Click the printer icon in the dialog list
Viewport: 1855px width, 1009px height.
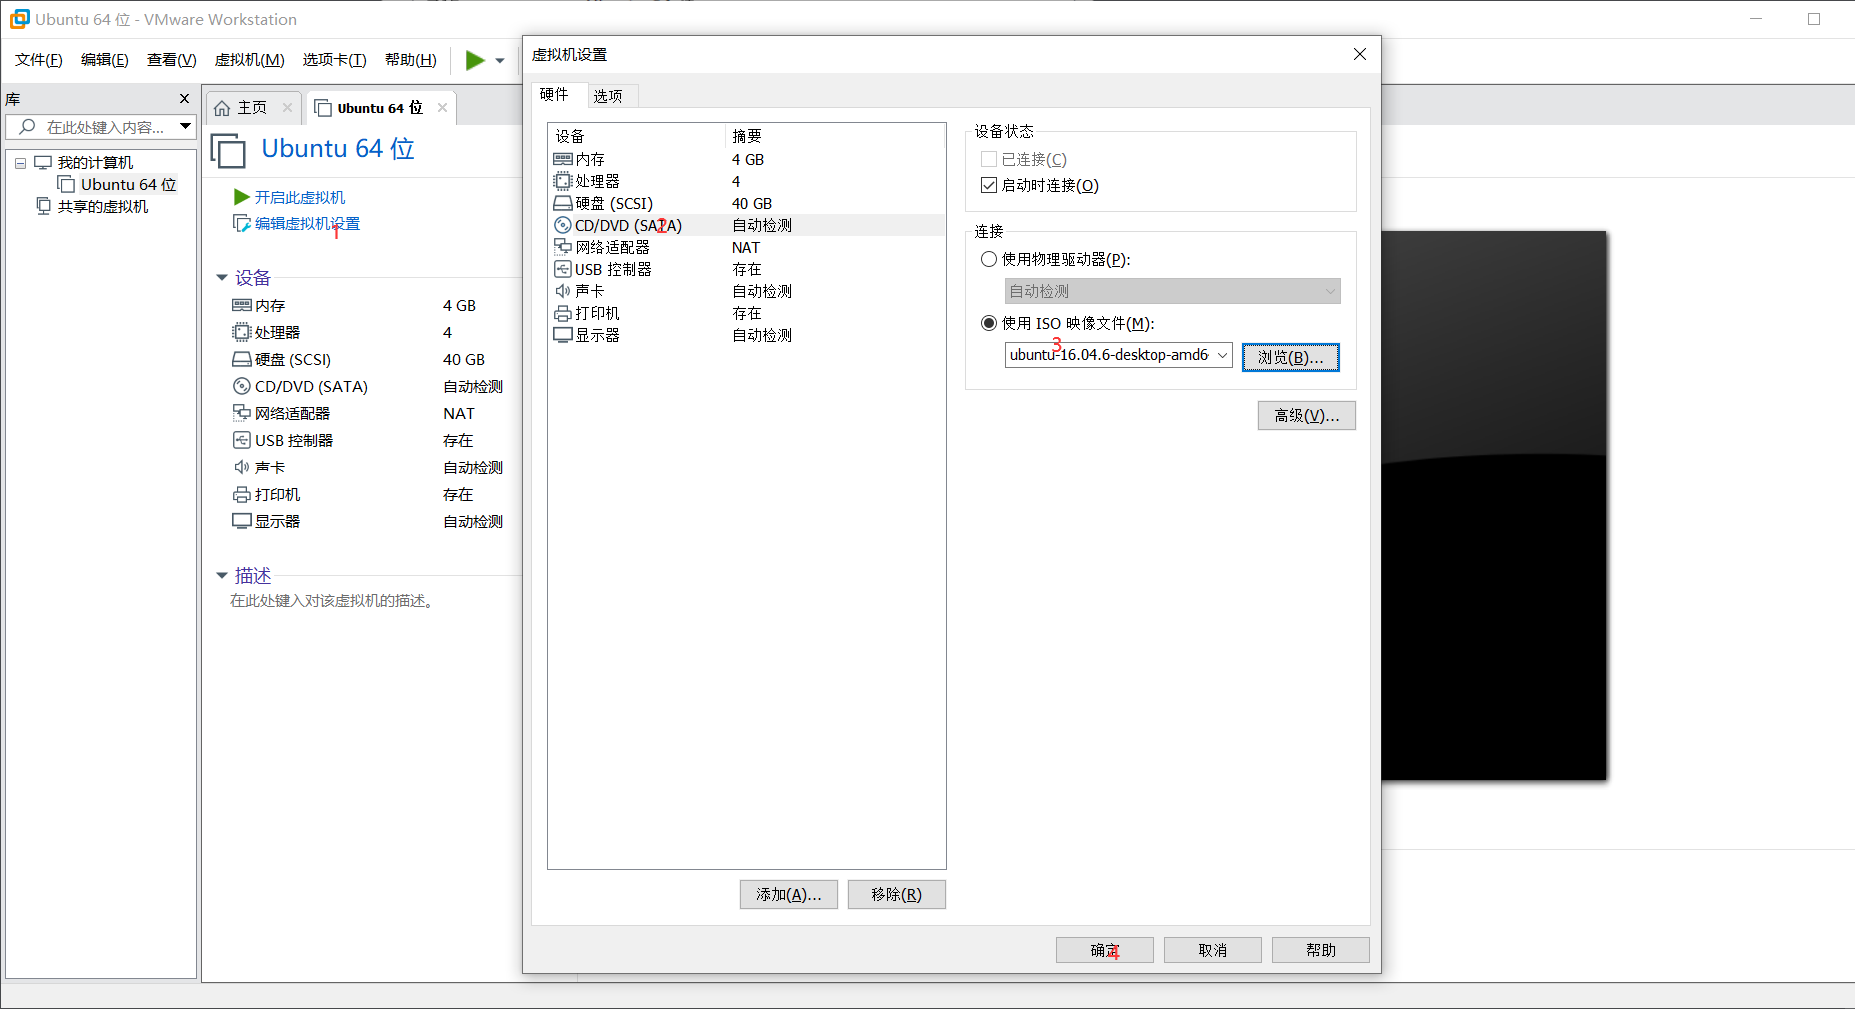[563, 313]
